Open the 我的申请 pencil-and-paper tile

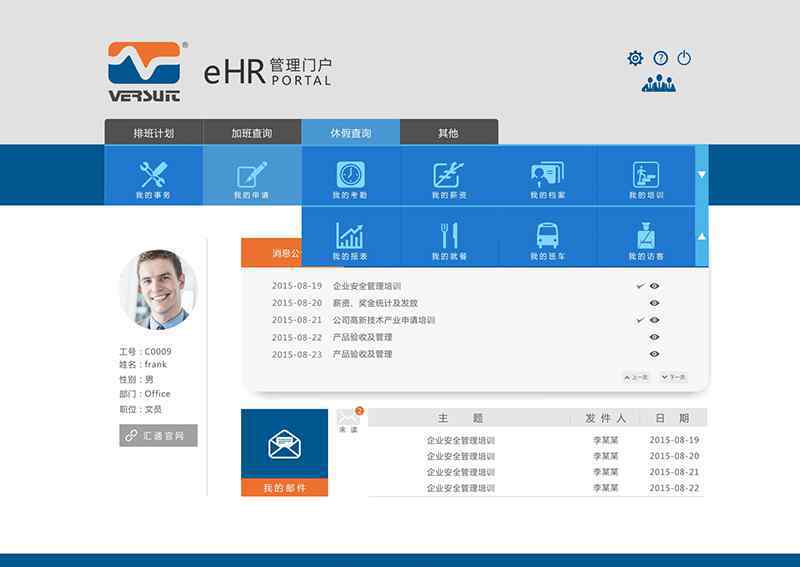[x=252, y=176]
